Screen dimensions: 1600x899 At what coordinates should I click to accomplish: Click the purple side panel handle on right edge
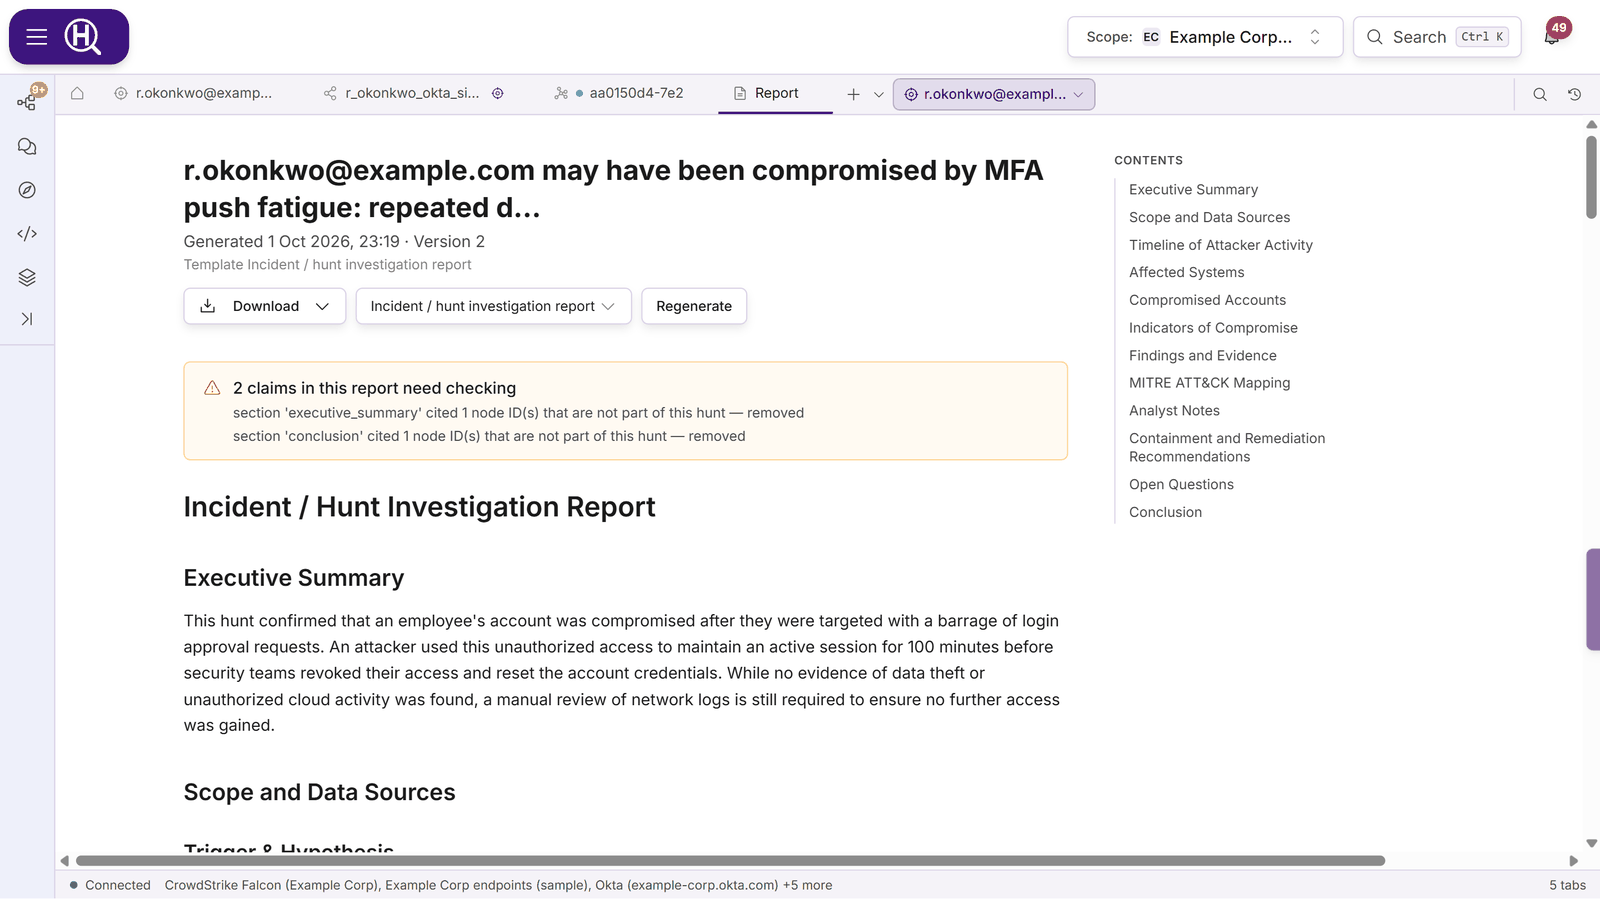pos(1593,599)
